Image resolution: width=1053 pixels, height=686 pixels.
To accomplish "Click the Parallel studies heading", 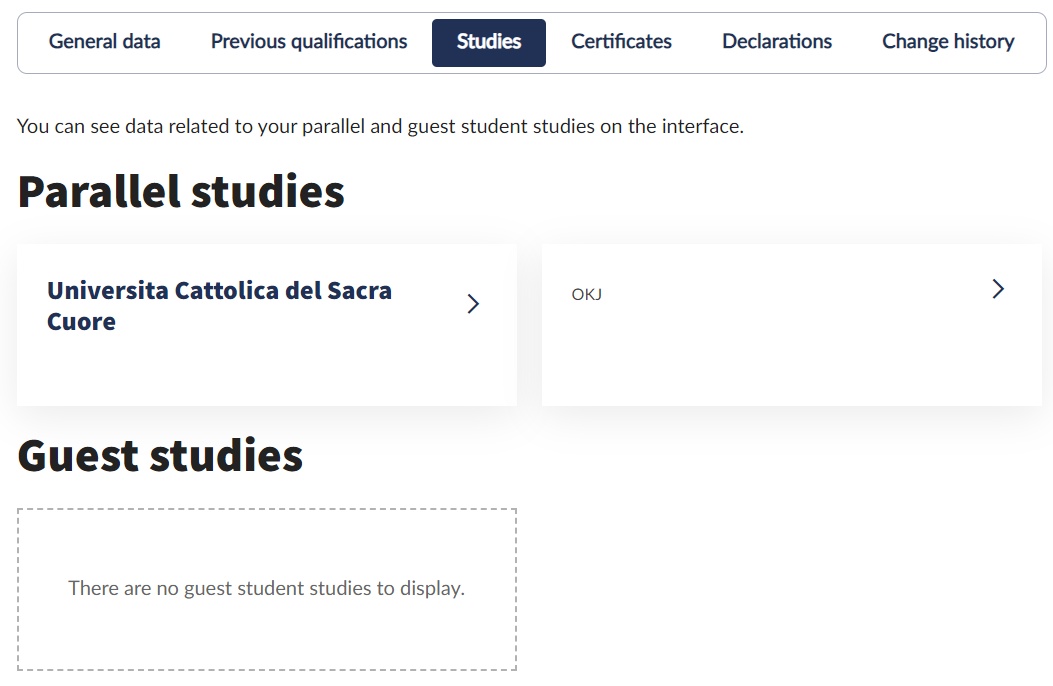I will tap(181, 191).
